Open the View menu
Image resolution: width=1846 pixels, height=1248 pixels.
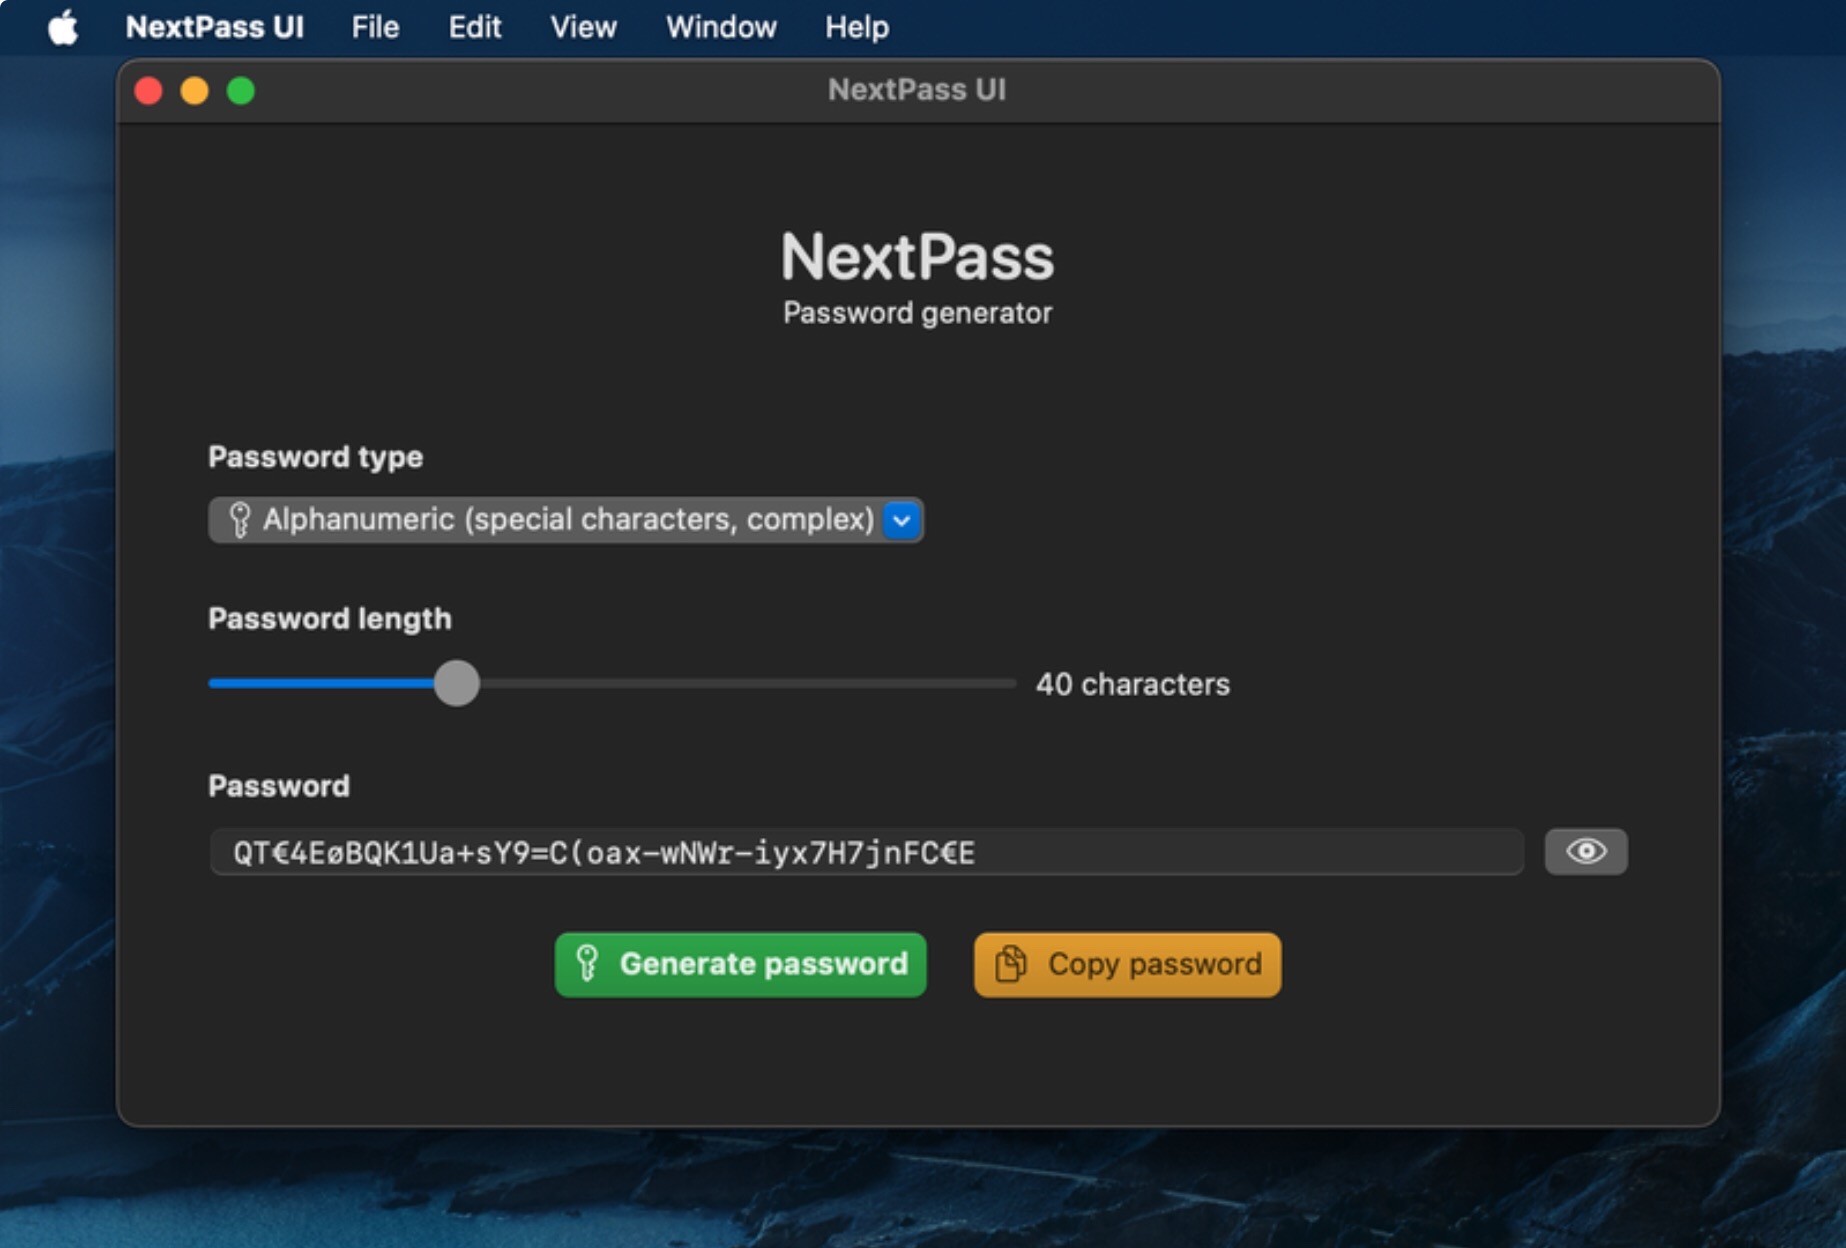[x=583, y=27]
